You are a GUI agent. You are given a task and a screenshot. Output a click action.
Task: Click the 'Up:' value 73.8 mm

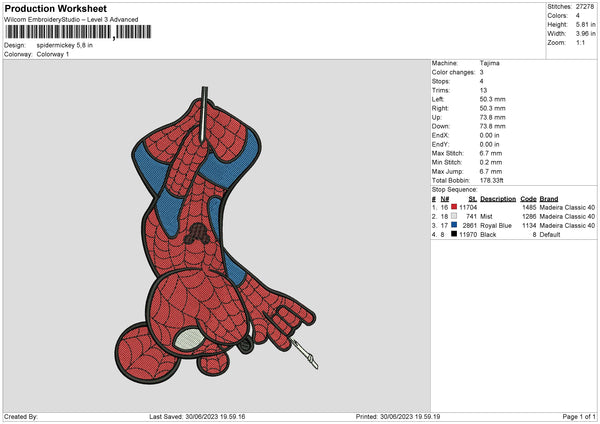tap(492, 117)
